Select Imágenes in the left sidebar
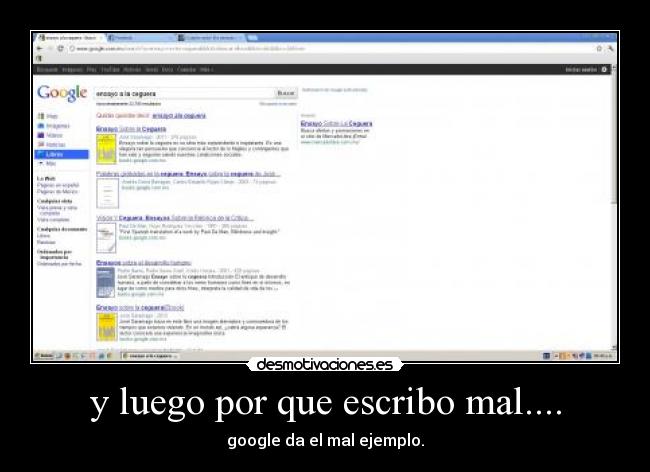 coord(54,126)
